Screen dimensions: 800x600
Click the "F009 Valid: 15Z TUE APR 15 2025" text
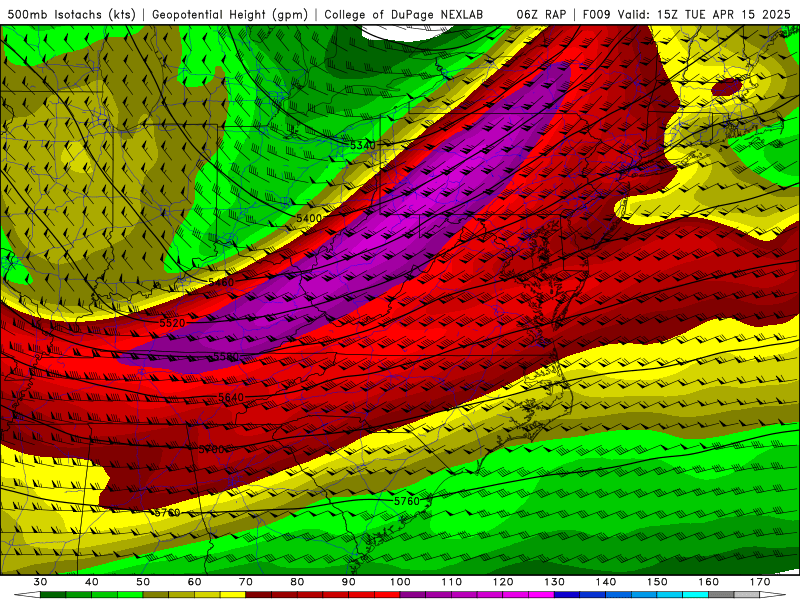(x=686, y=14)
